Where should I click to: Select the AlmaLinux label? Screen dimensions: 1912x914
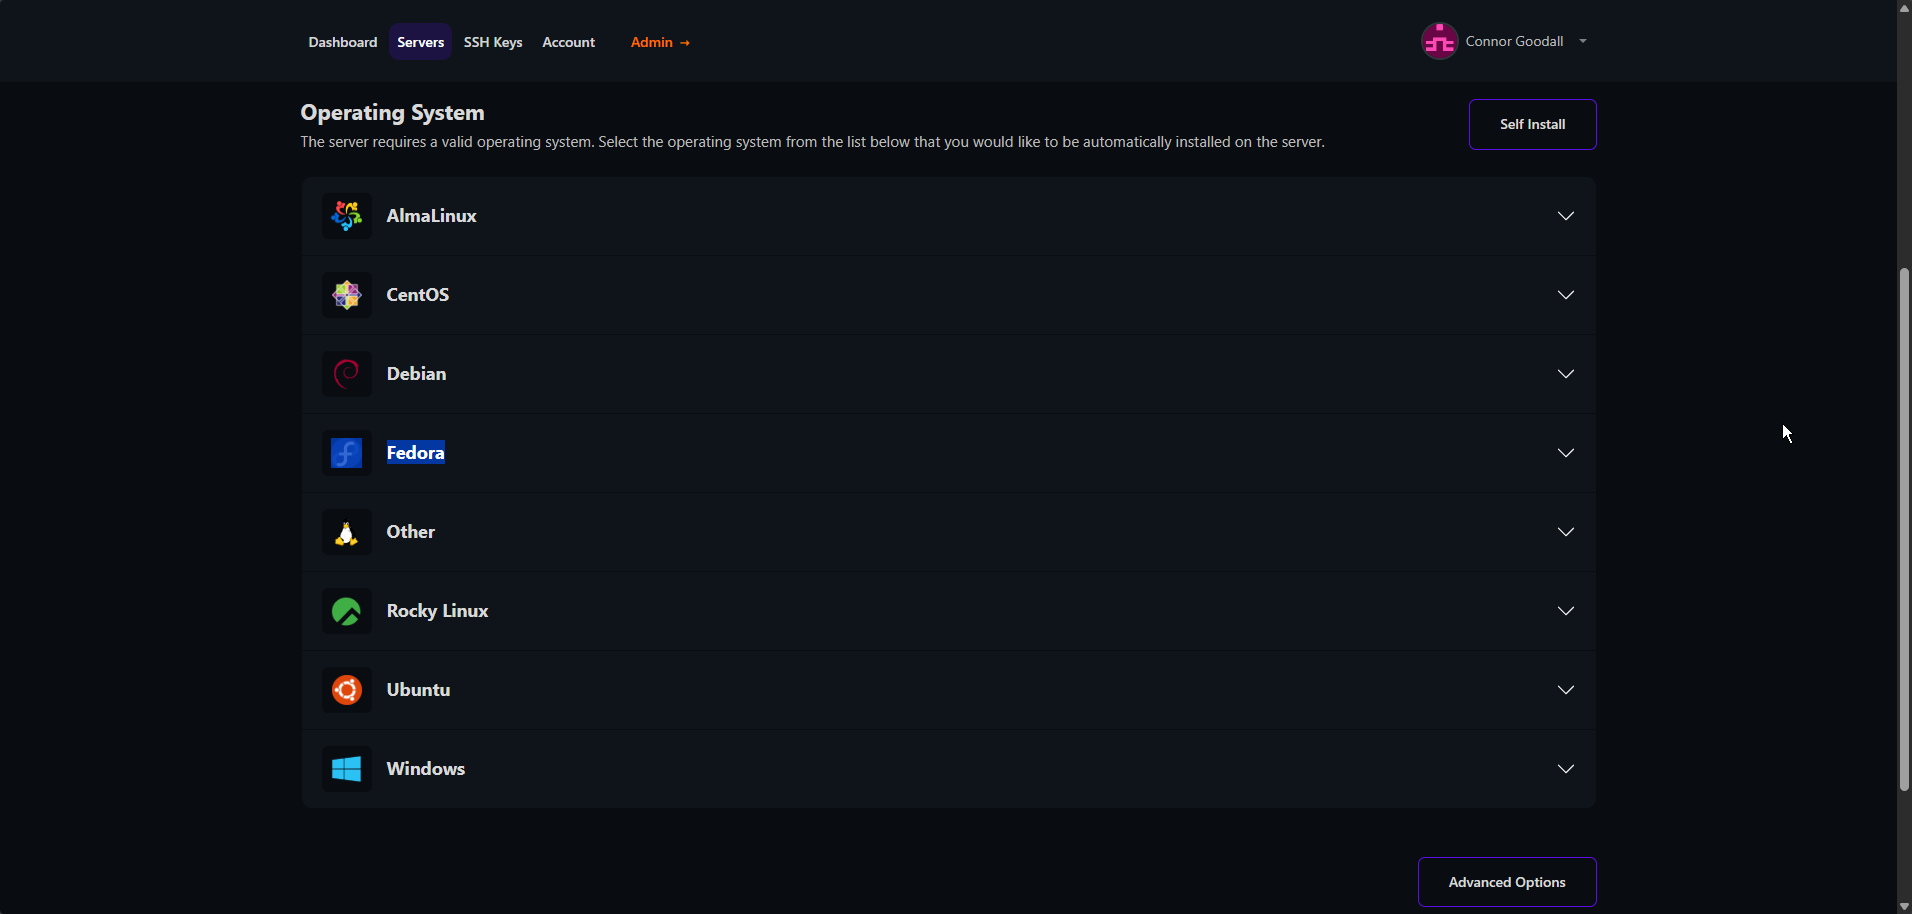(431, 216)
